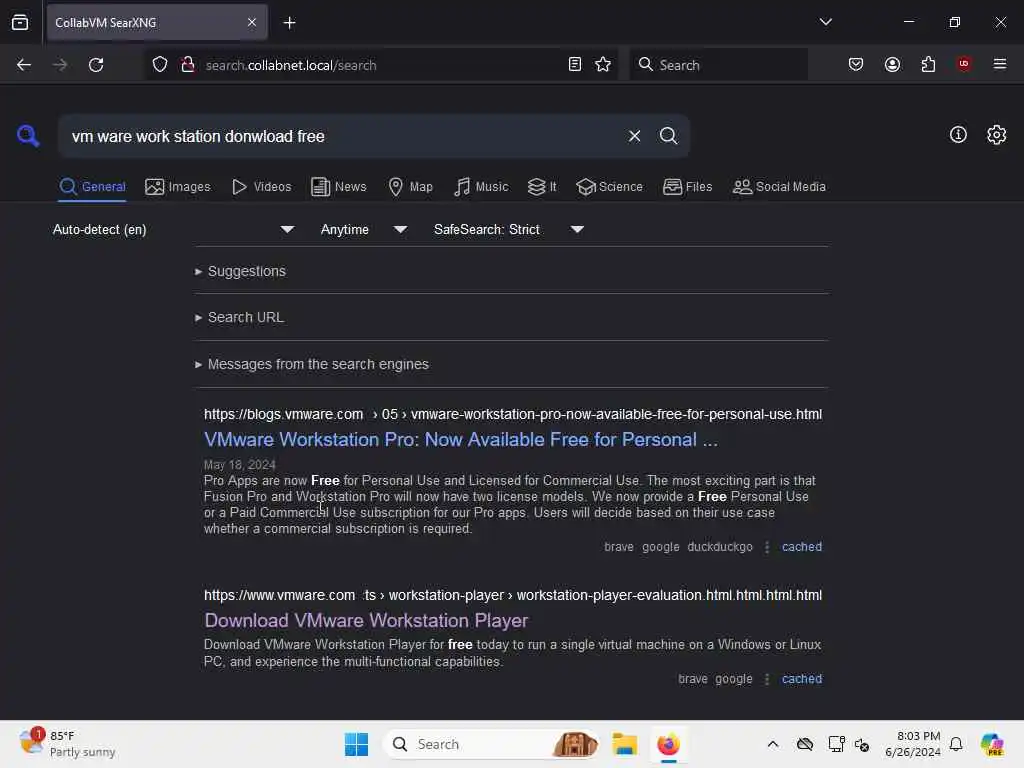Open the Firefox hamburger menu
The image size is (1024, 768).
pos(1000,64)
